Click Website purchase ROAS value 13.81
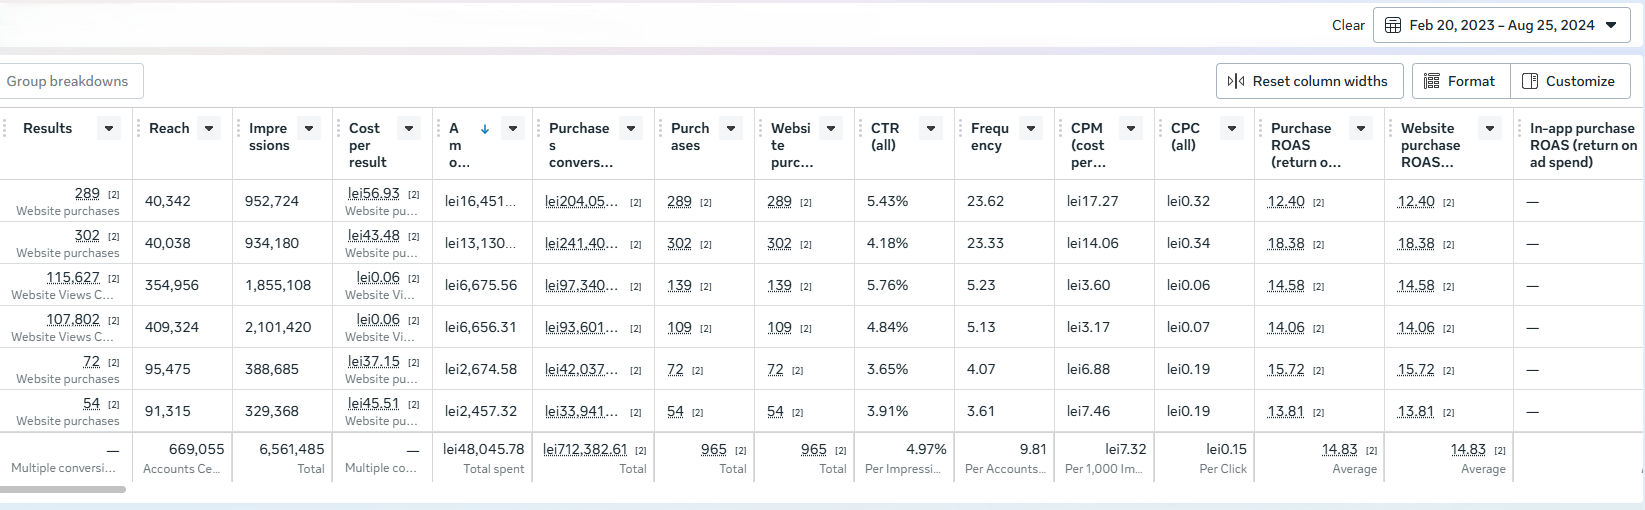Screen dimensions: 1645x510 [1416, 411]
